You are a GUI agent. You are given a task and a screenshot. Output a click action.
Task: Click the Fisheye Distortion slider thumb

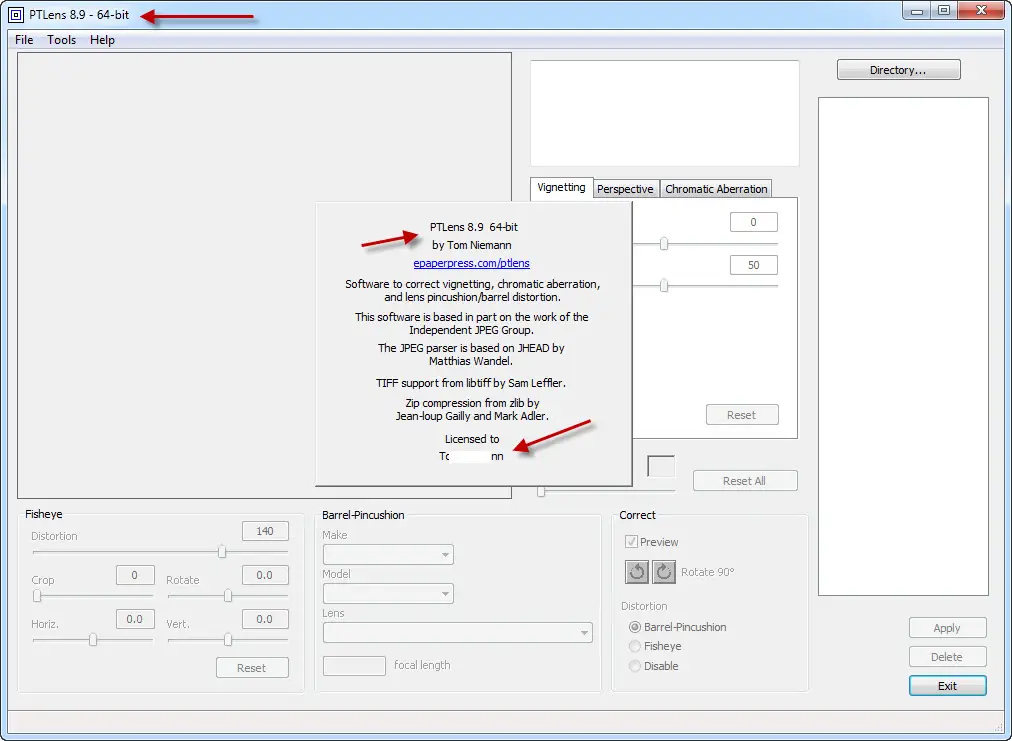(x=222, y=552)
